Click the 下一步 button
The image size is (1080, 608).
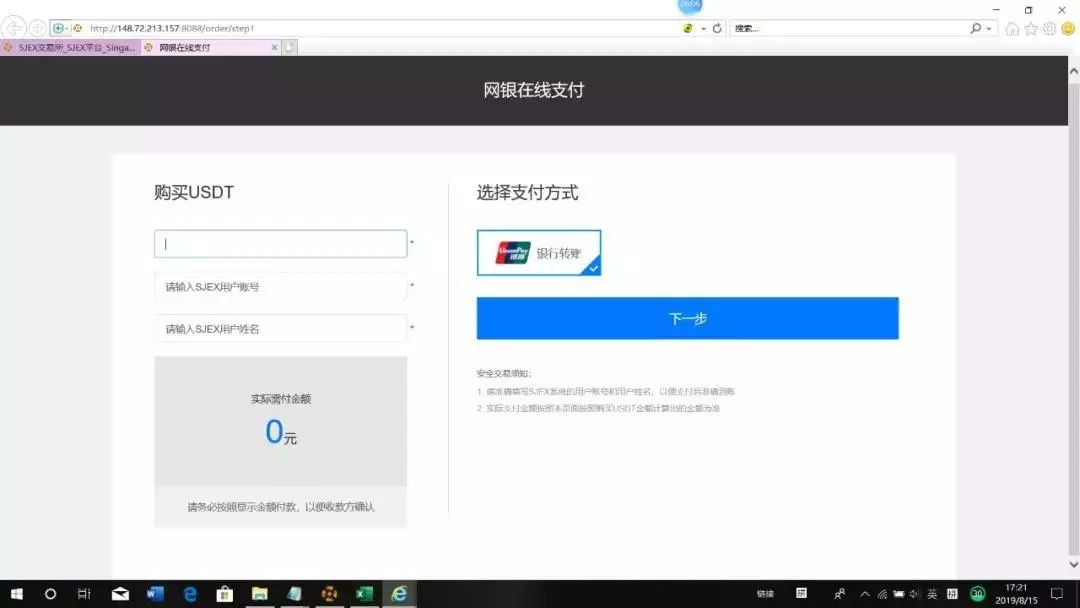click(687, 318)
